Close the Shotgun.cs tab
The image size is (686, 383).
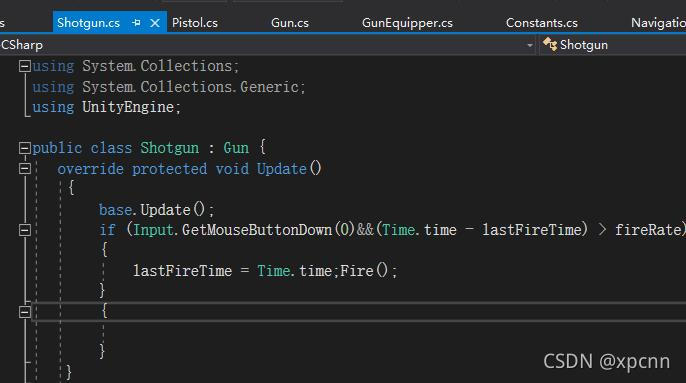click(x=155, y=23)
